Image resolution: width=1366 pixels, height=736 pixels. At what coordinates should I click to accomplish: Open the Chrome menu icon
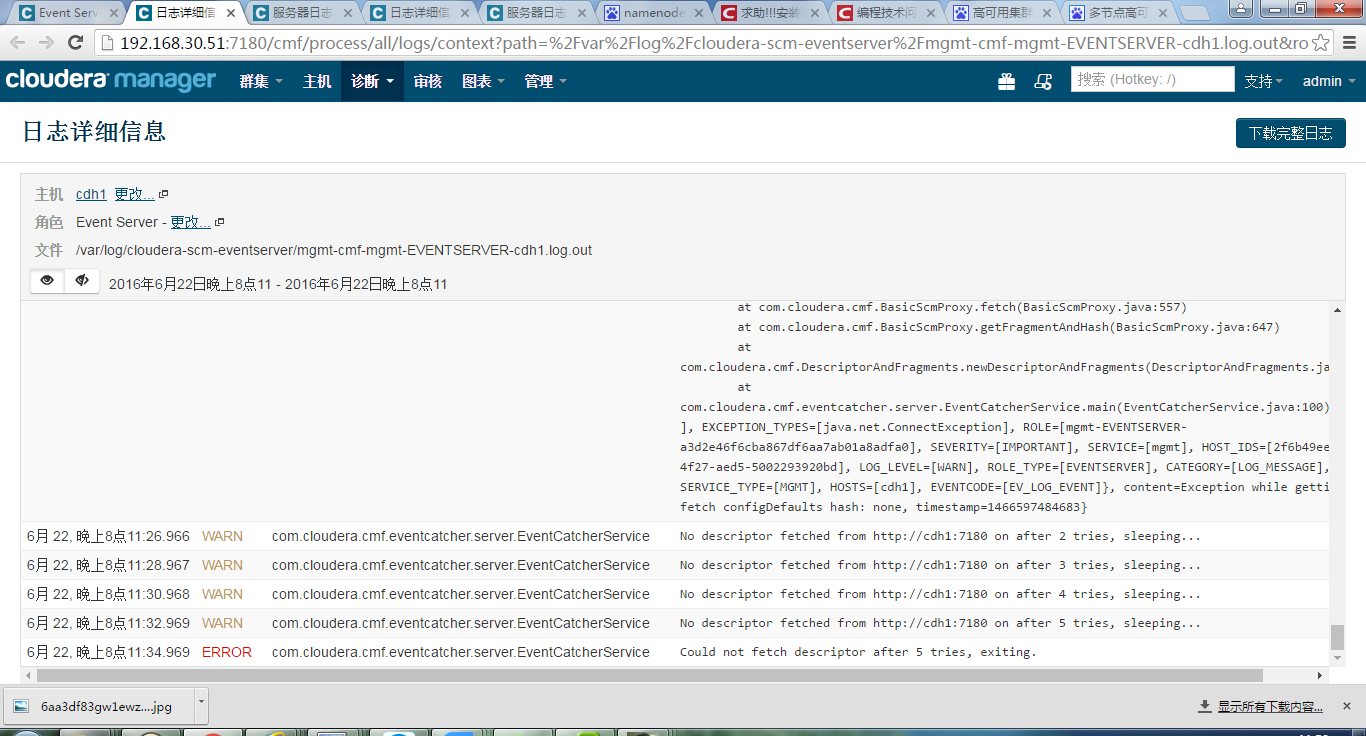point(1347,43)
